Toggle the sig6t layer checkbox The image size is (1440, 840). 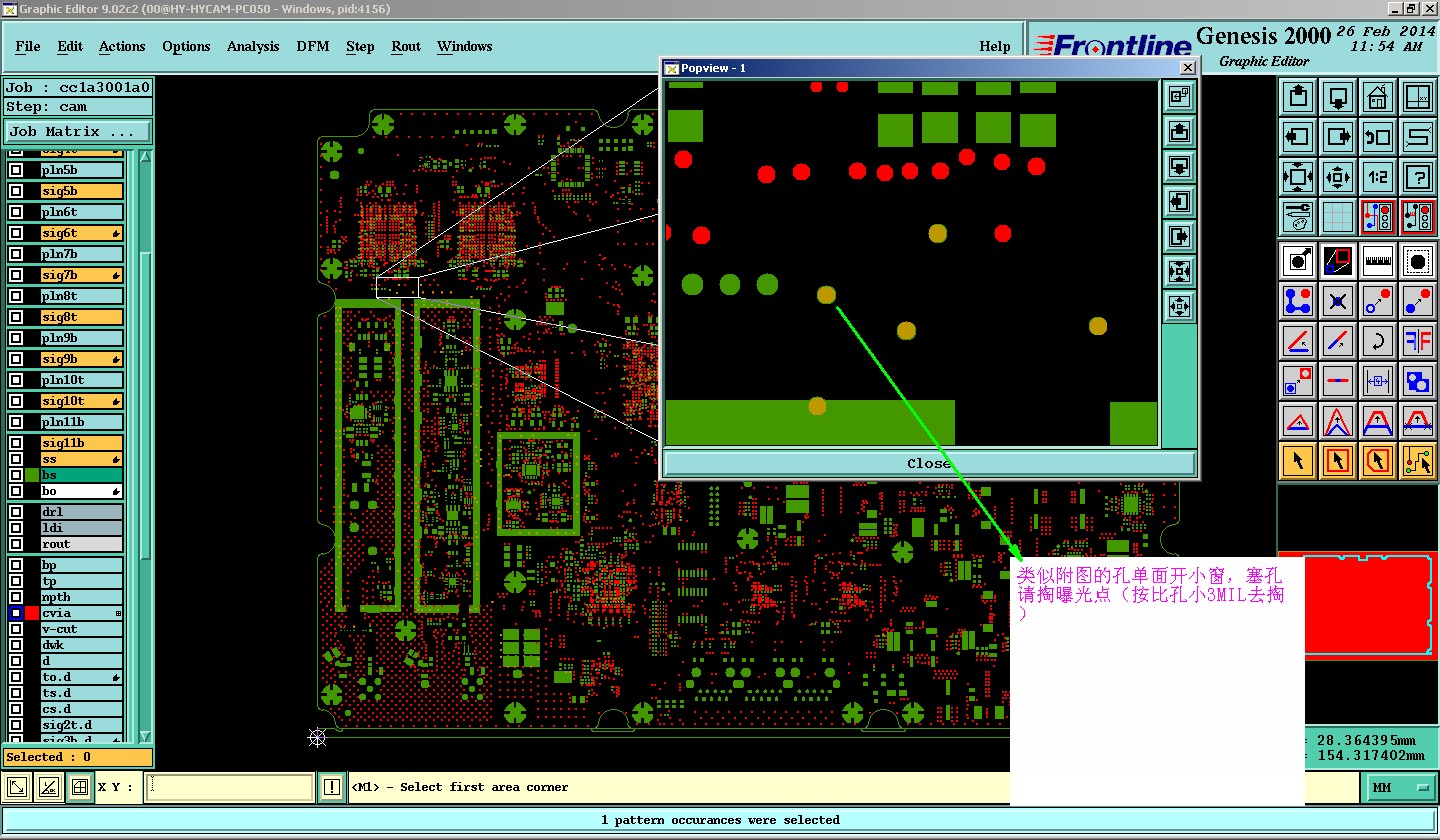pyautogui.click(x=16, y=233)
